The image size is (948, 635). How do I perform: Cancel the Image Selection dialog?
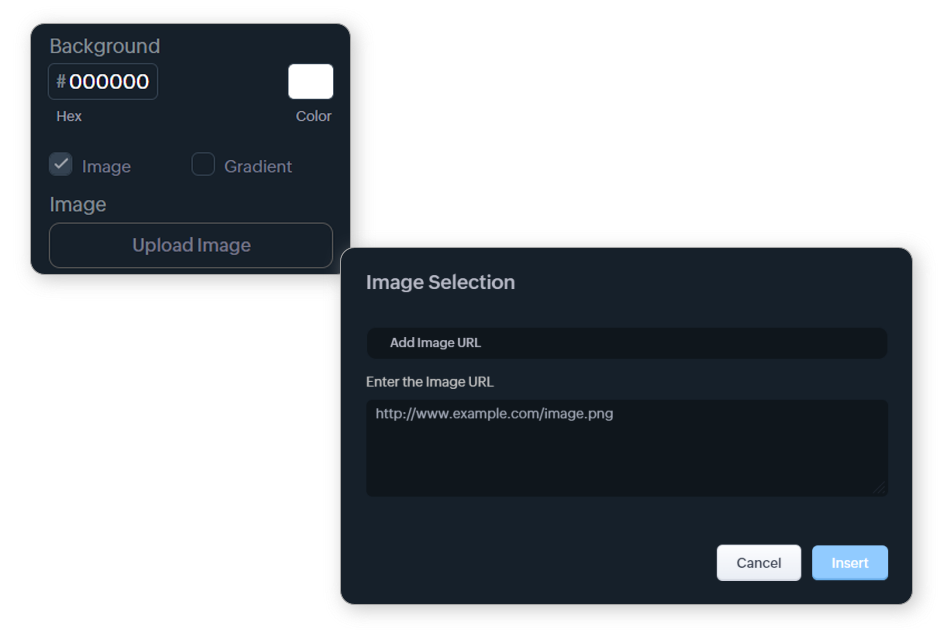758,563
